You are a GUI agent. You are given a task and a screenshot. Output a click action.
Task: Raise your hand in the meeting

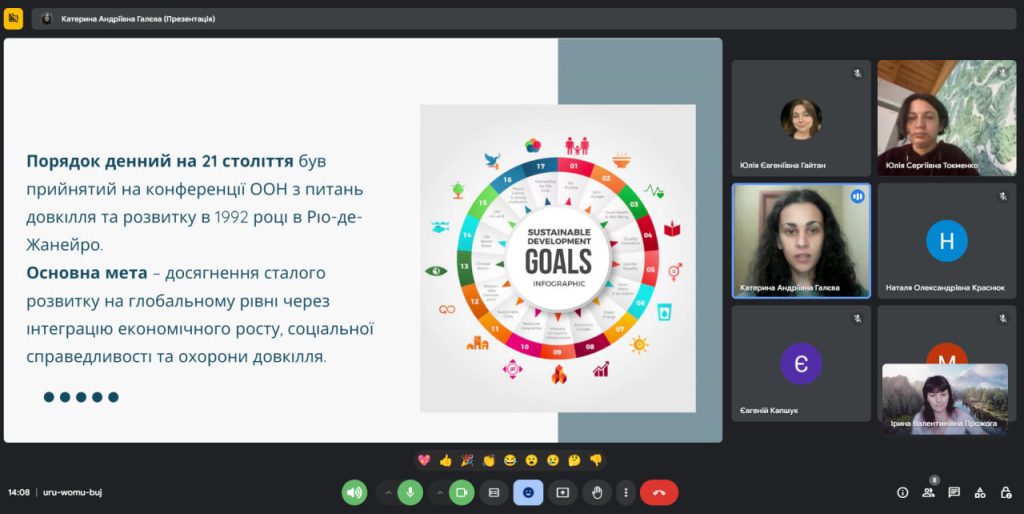click(x=596, y=492)
